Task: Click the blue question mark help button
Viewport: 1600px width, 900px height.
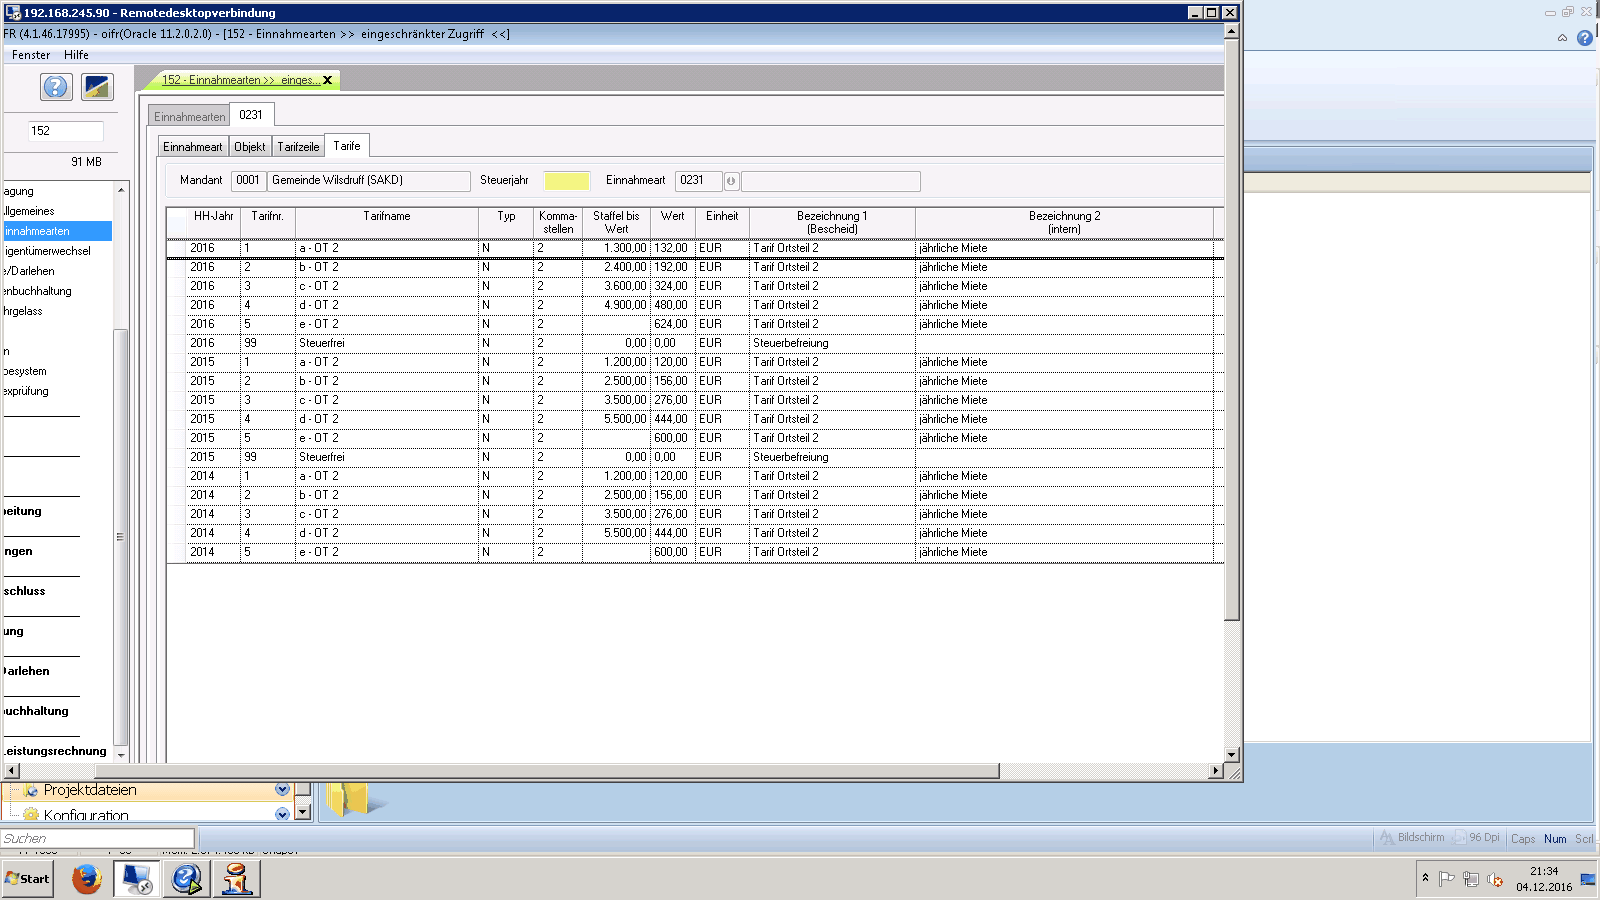Action: pos(56,87)
